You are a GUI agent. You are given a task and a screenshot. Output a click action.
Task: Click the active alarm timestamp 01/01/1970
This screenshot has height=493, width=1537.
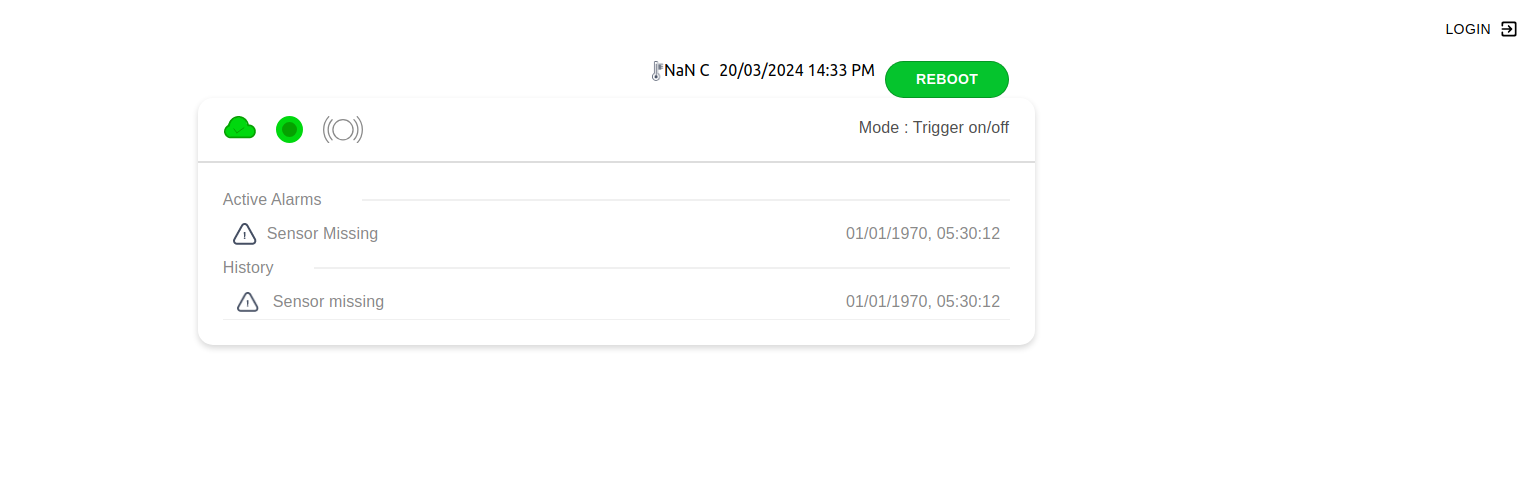coord(922,234)
